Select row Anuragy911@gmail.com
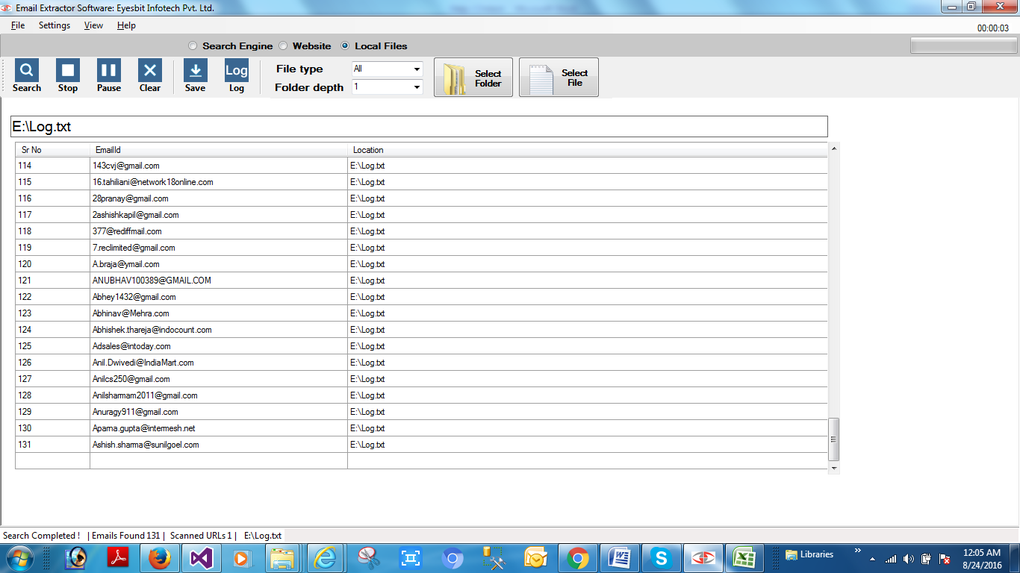This screenshot has height=573, width=1020. (422, 412)
